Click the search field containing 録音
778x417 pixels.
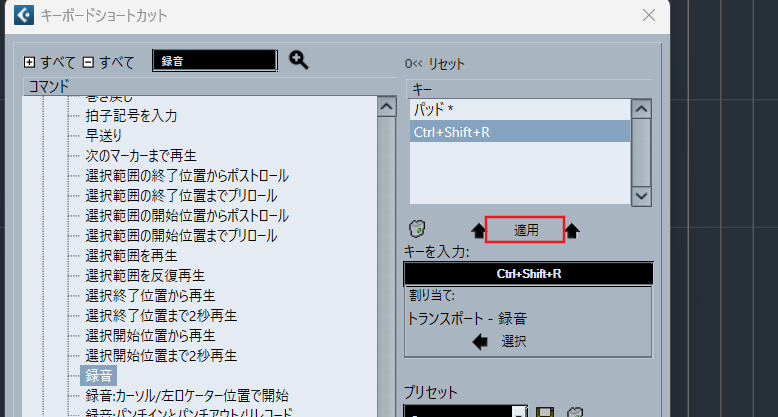215,61
